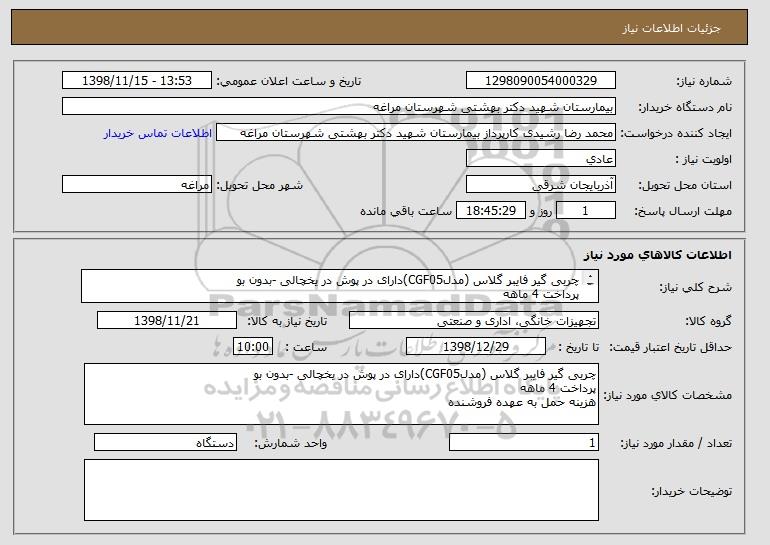Click the حداقل تاریخ اعتبار قیمت label
770x545 pixels.
[670, 347]
